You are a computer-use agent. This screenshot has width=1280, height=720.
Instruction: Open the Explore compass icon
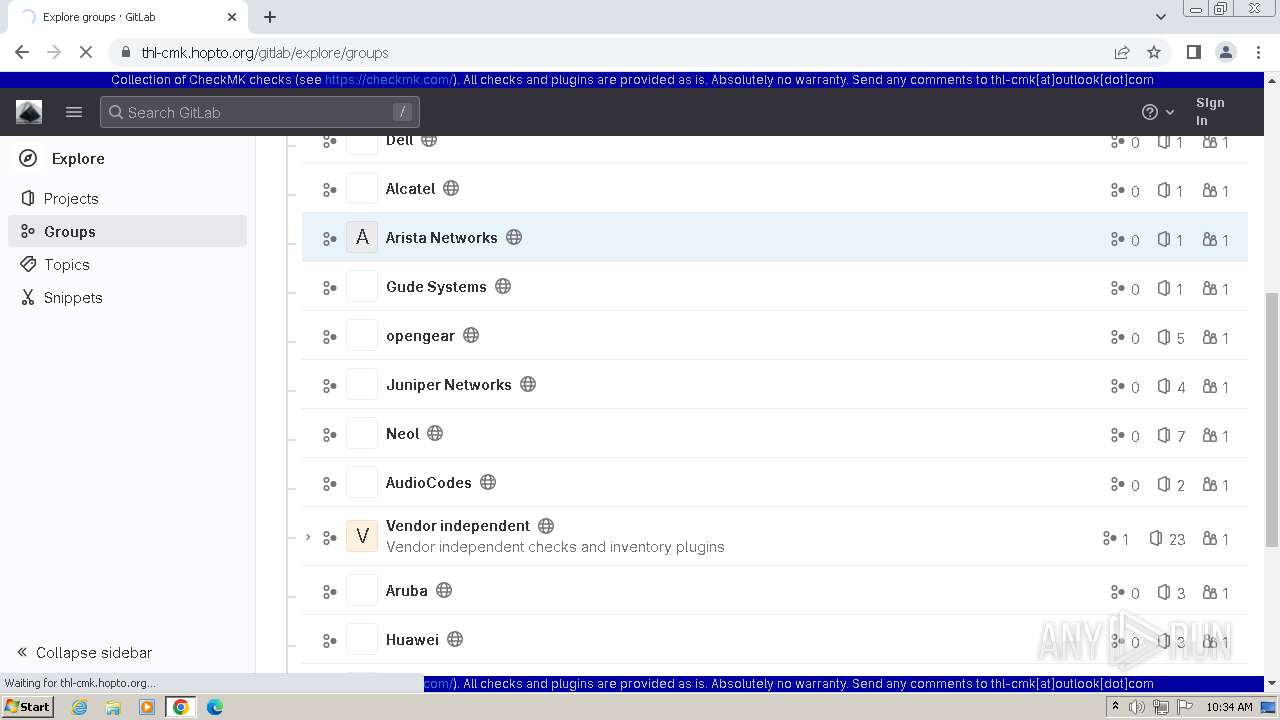pyautogui.click(x=29, y=158)
